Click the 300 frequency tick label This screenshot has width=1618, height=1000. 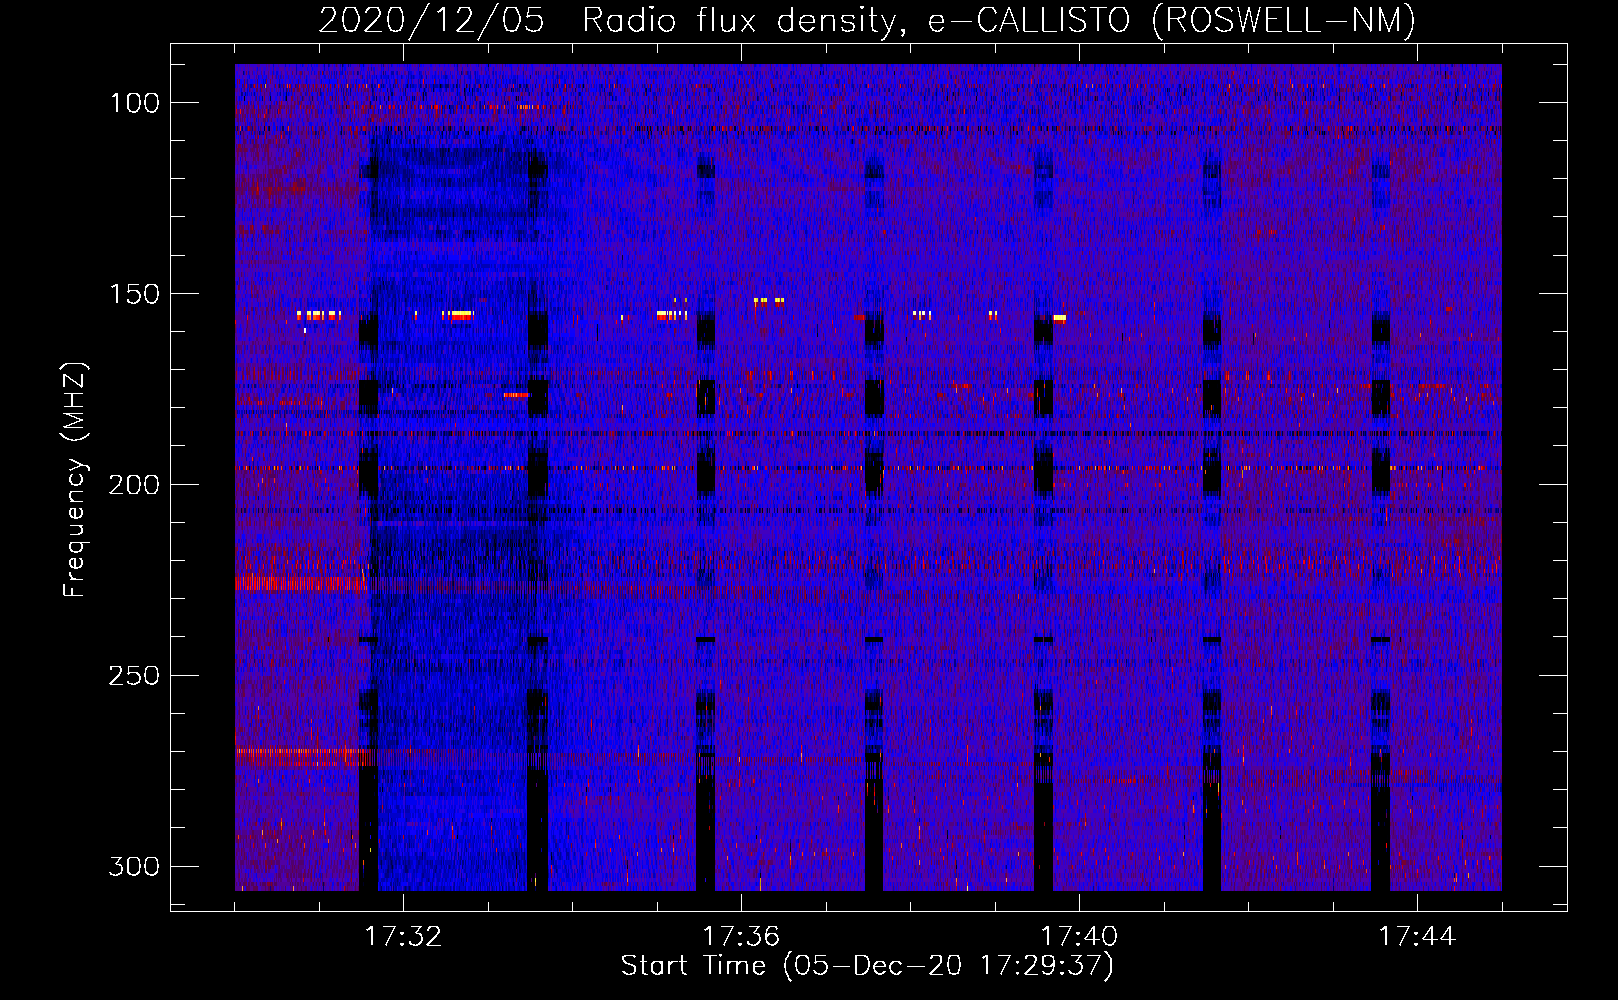point(134,866)
